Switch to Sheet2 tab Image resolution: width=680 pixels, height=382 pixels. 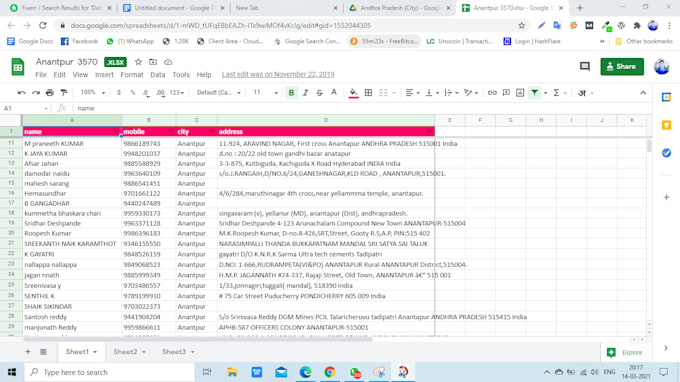pos(125,352)
